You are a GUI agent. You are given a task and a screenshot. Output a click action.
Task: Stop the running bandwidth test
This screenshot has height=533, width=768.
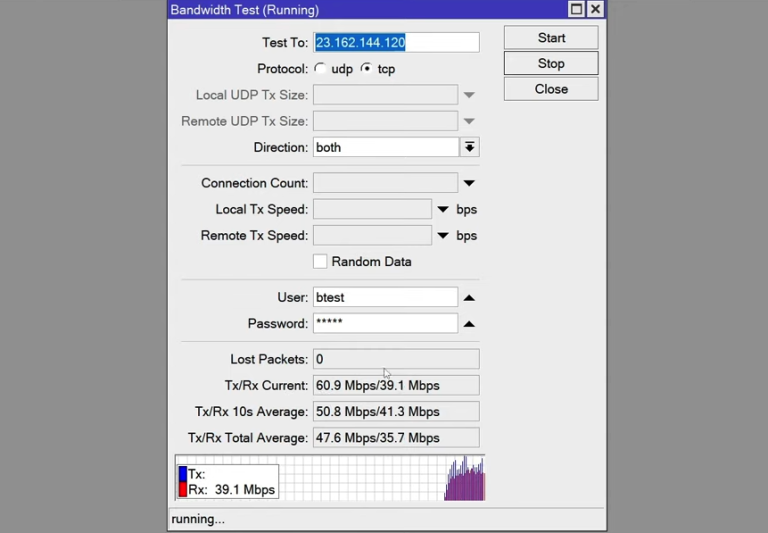(x=551, y=63)
